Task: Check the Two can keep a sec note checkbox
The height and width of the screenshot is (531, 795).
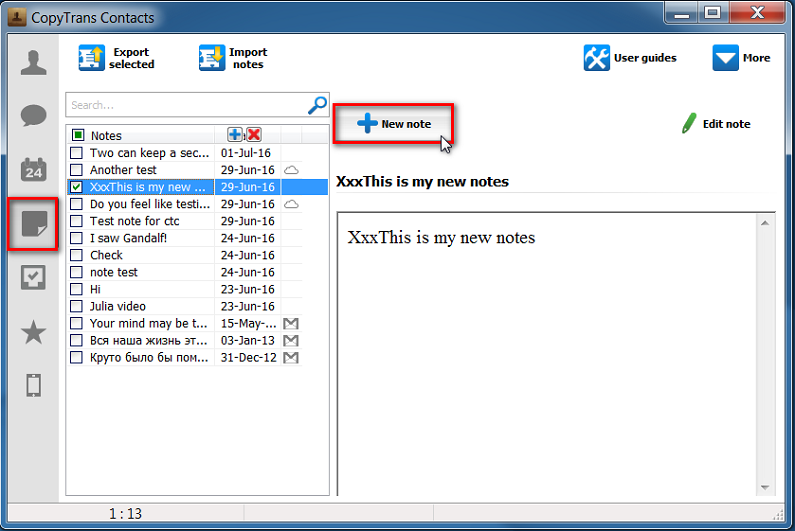Action: (x=76, y=153)
